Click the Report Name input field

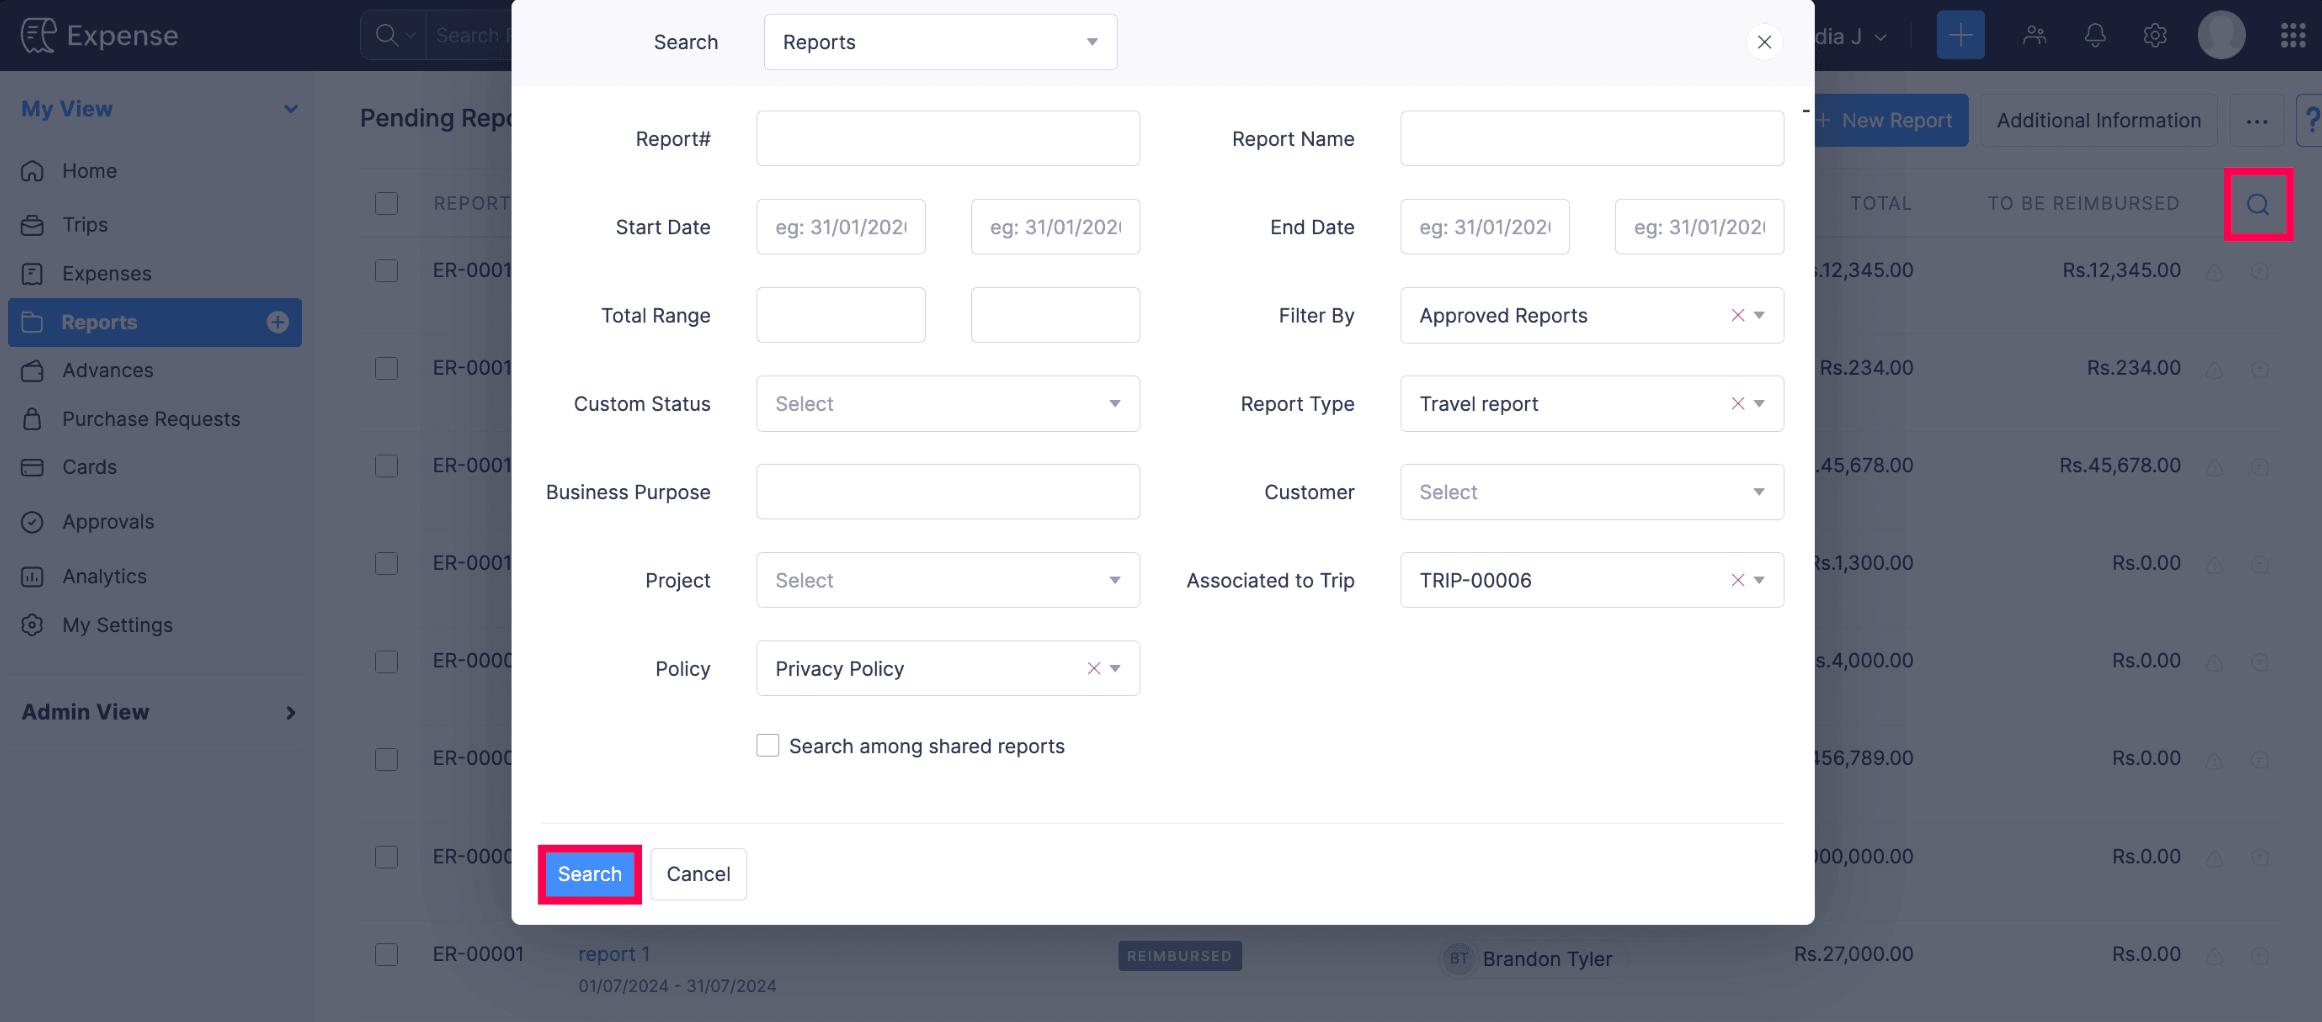[x=1591, y=137]
